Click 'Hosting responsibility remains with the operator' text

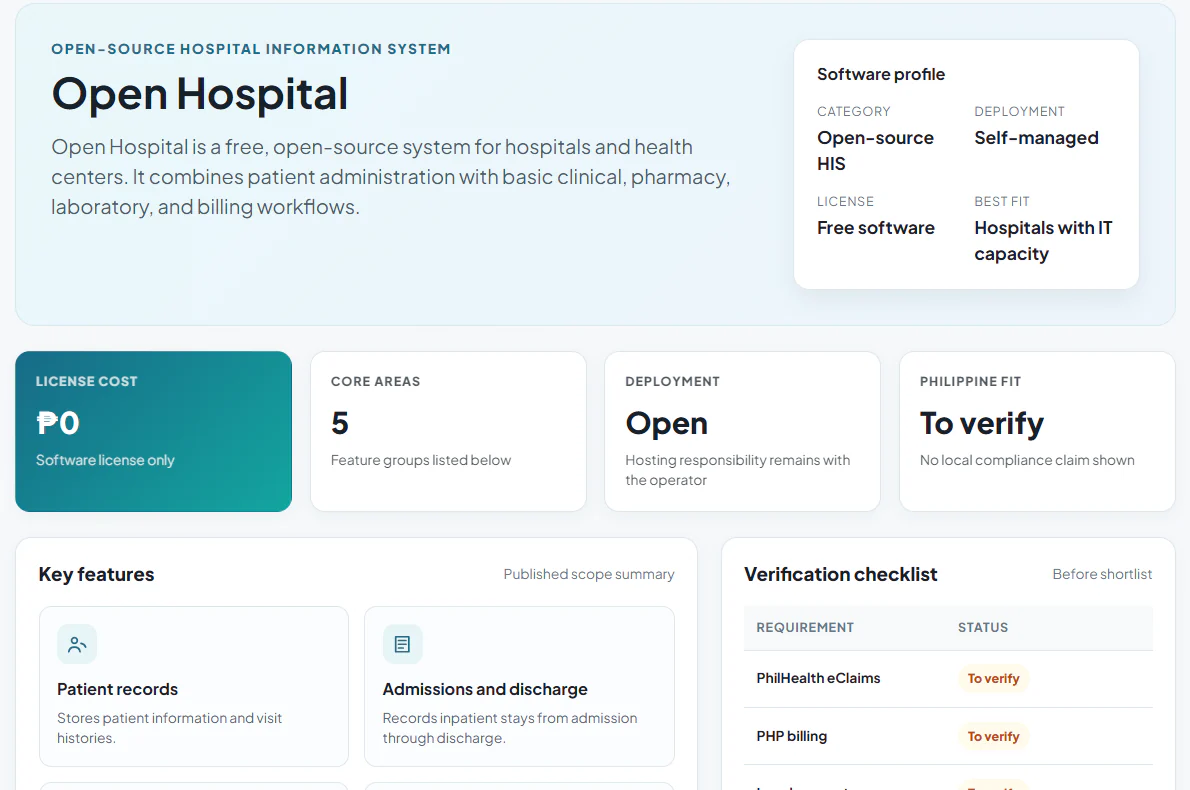738,470
